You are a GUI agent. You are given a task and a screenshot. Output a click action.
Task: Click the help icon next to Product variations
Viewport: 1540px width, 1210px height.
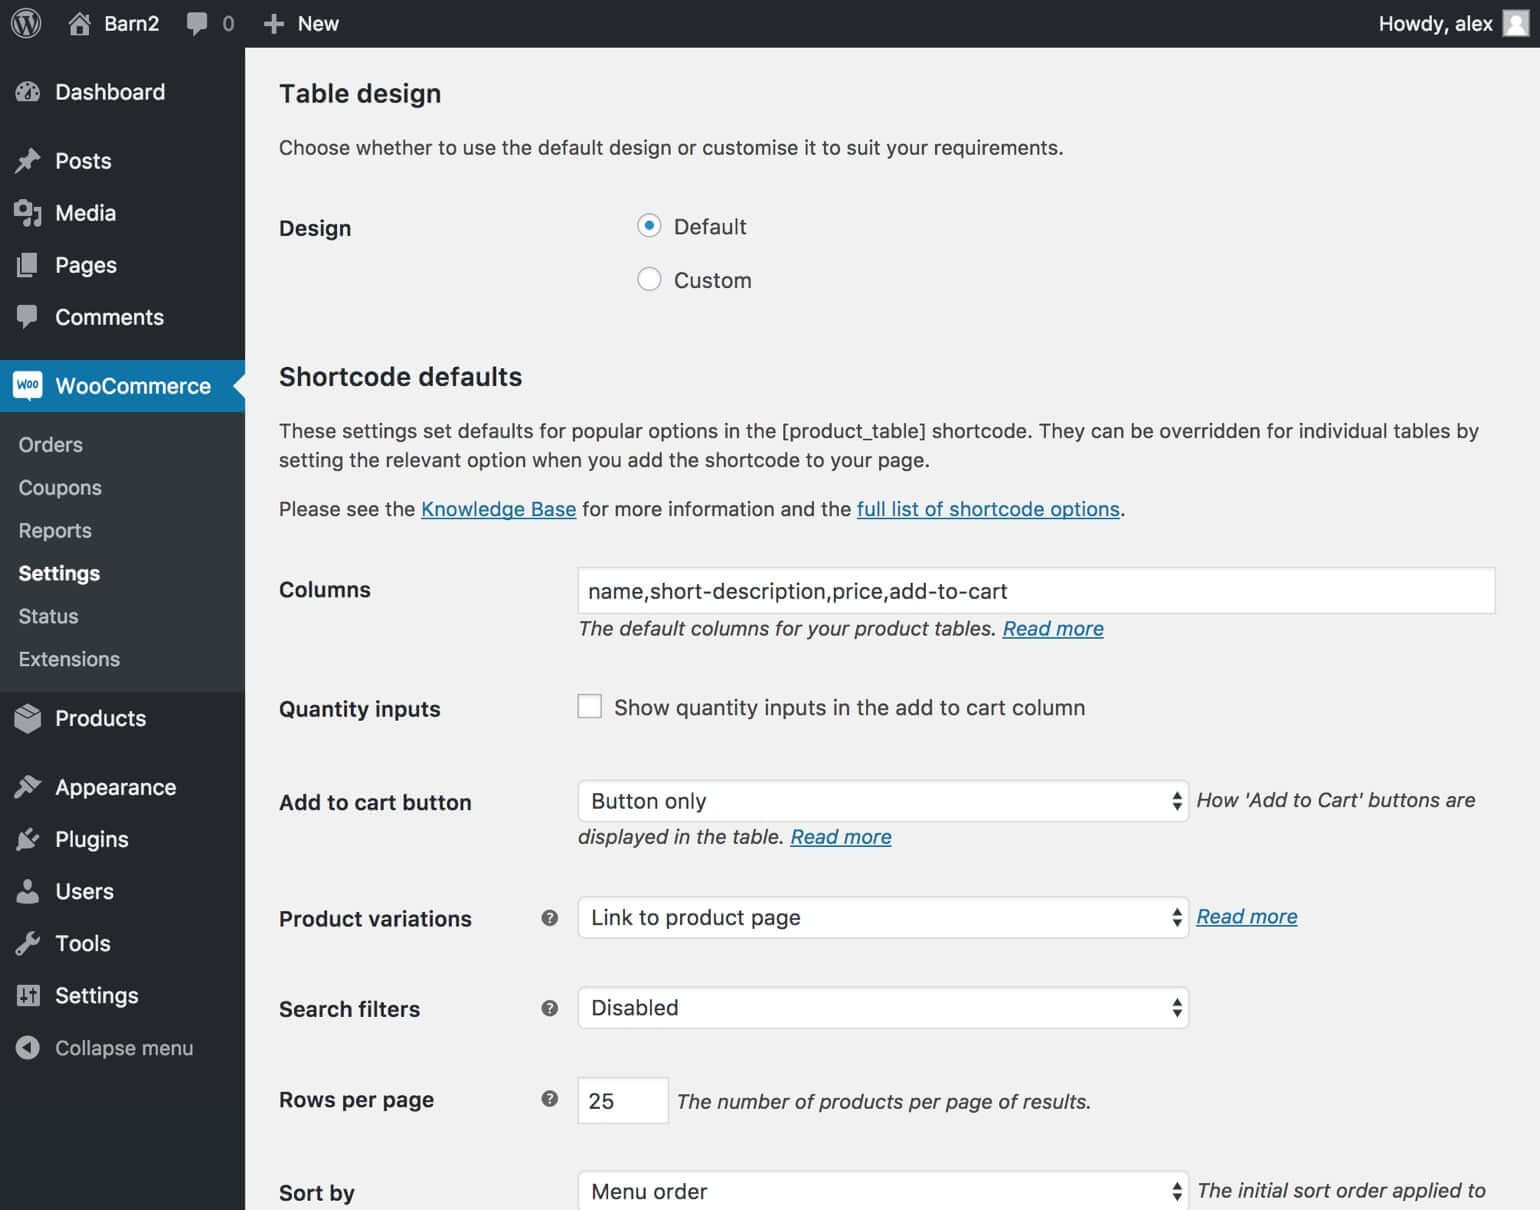click(x=549, y=918)
